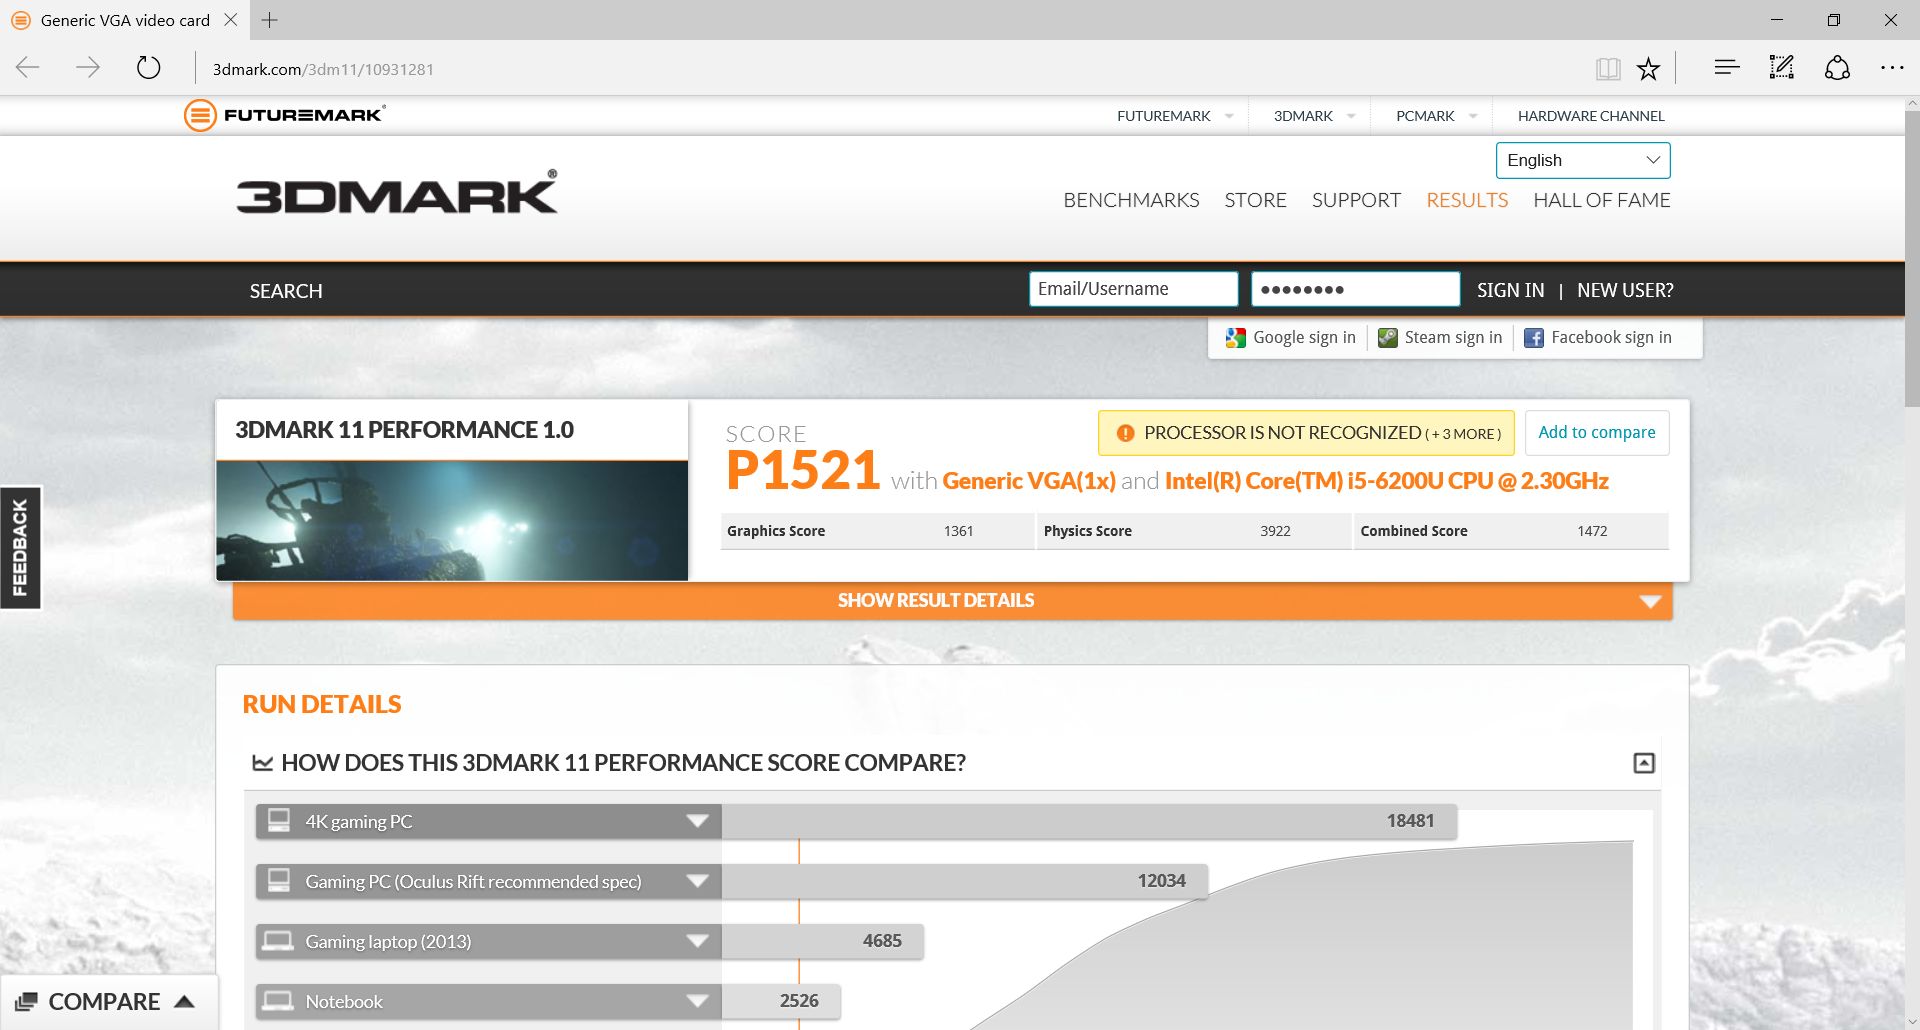The image size is (1920, 1030).
Task: Click the 18481 score bar
Action: pos(1089,821)
